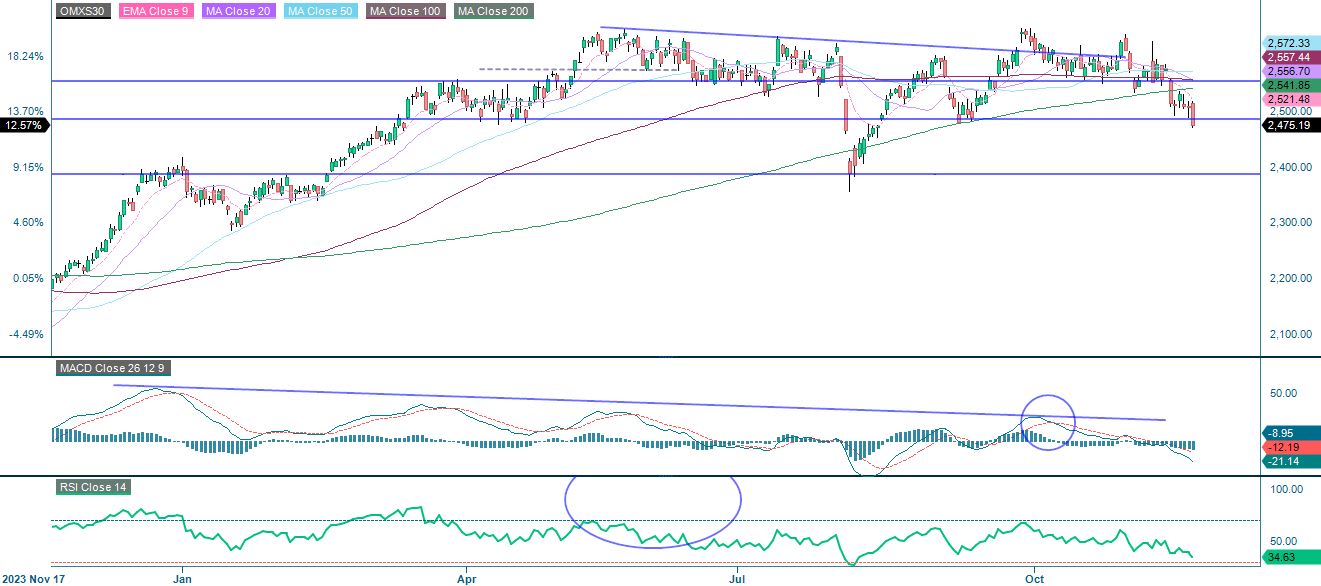Open the MACD Close 26 12 9 label

(114, 368)
